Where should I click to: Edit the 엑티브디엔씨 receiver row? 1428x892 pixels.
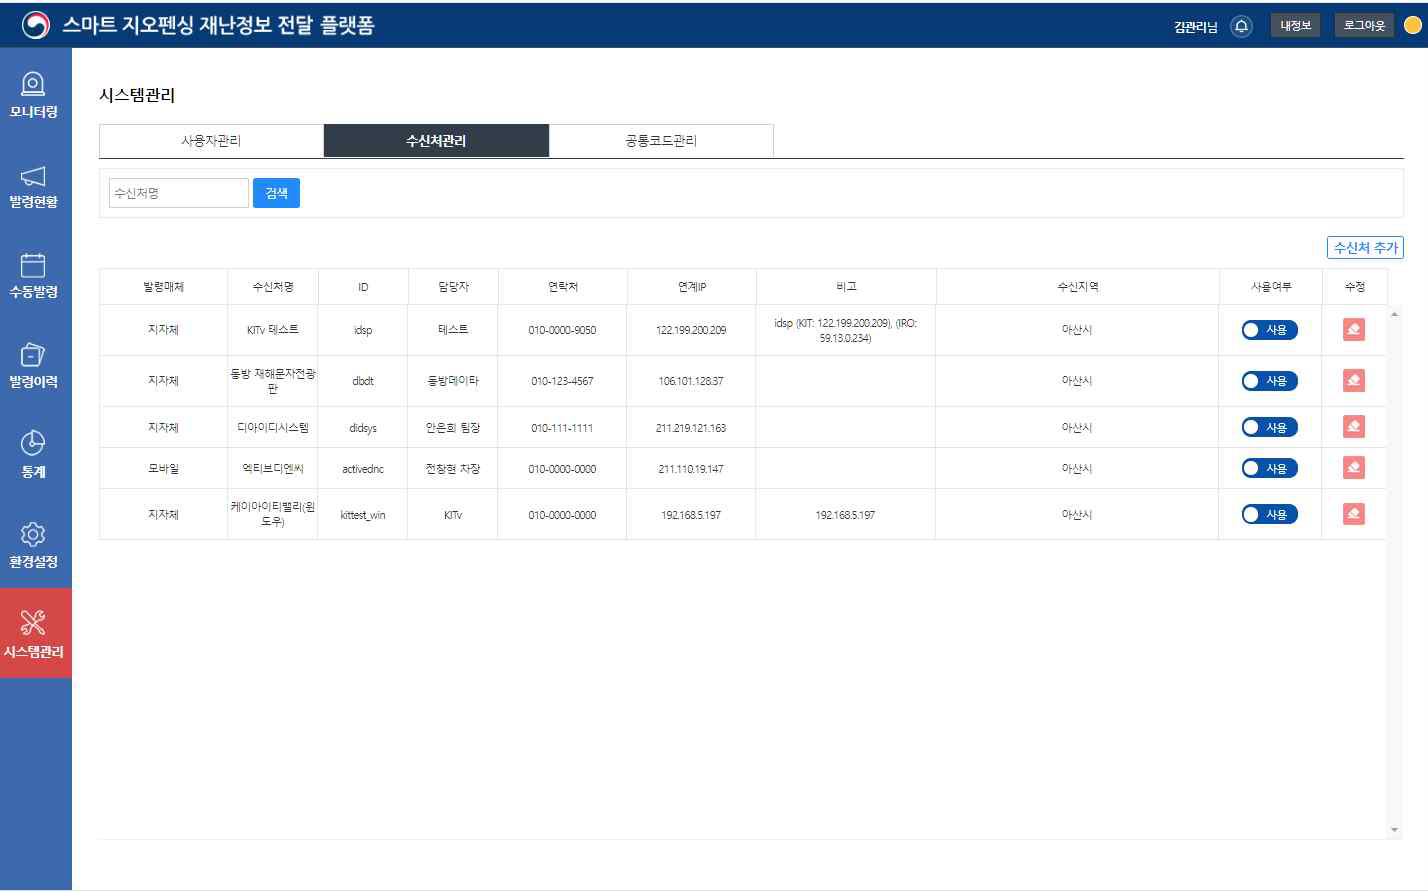pyautogui.click(x=1354, y=468)
